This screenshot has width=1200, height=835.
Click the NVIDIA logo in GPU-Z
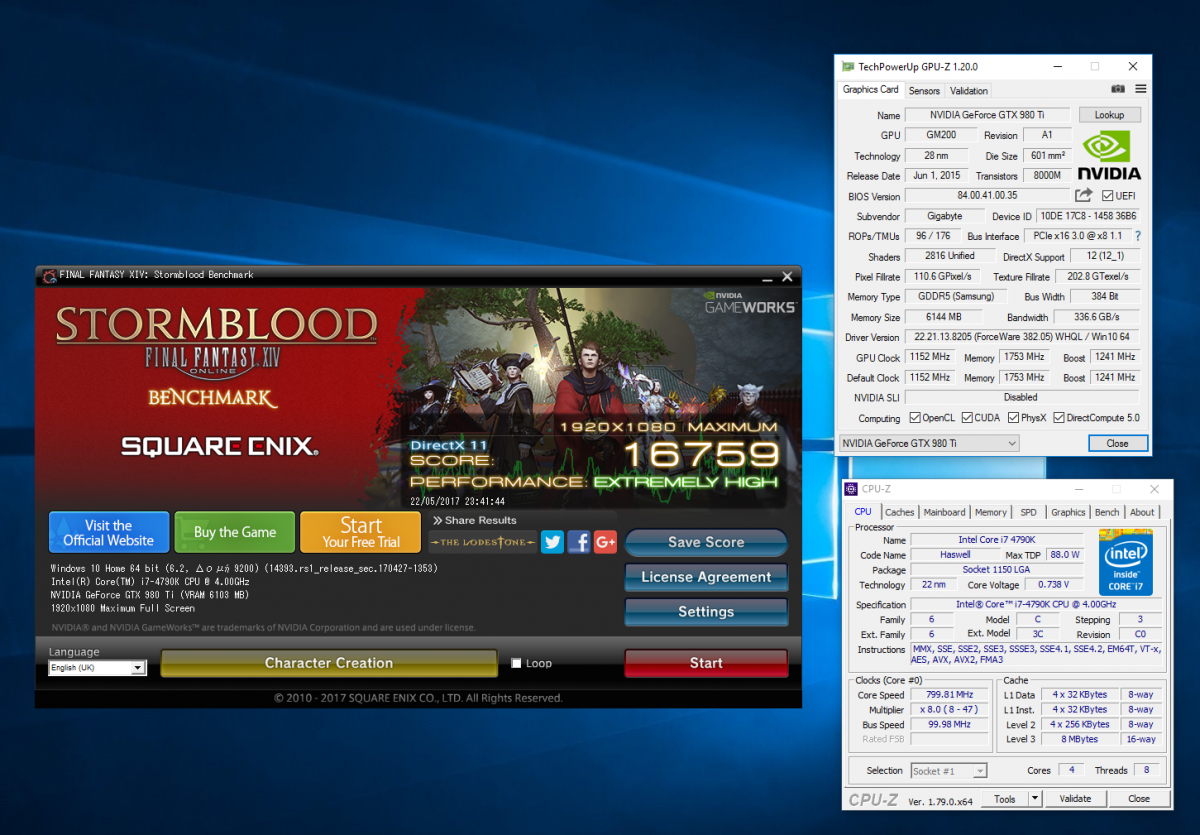(x=1109, y=155)
